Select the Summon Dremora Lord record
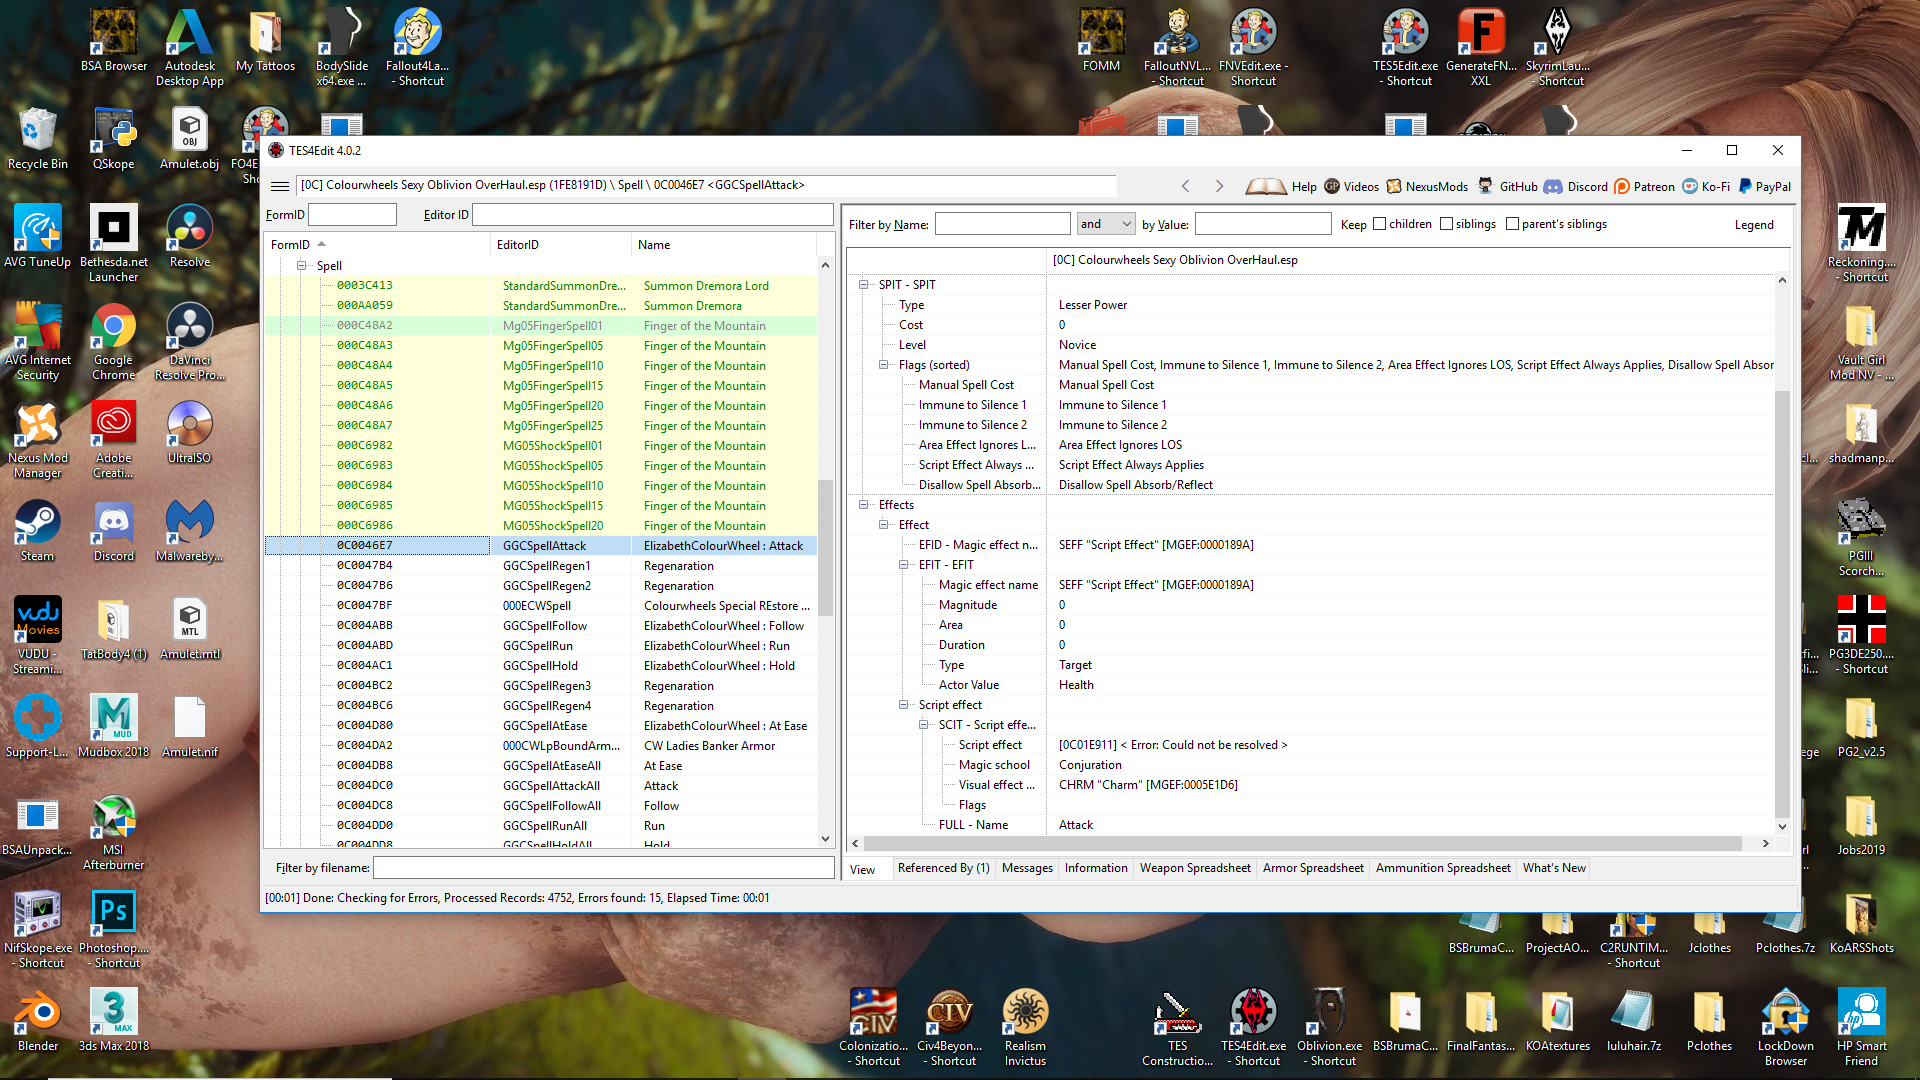The image size is (1920, 1080). click(541, 286)
